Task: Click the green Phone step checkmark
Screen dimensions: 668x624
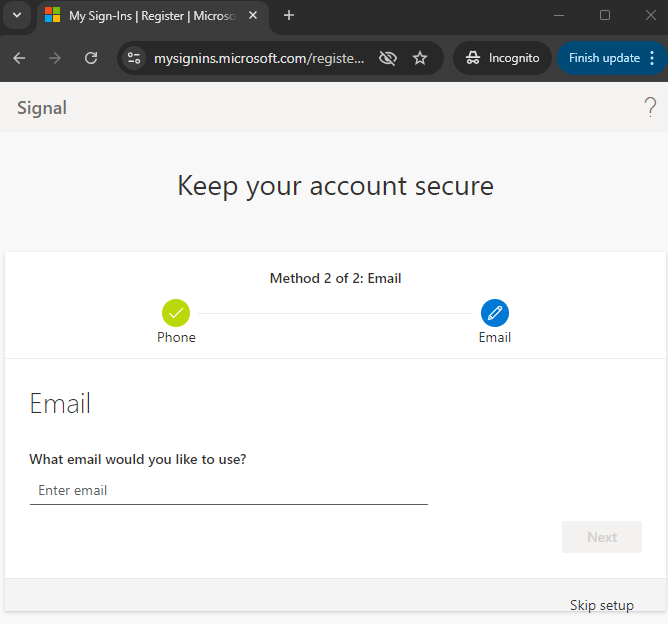Action: click(x=176, y=313)
